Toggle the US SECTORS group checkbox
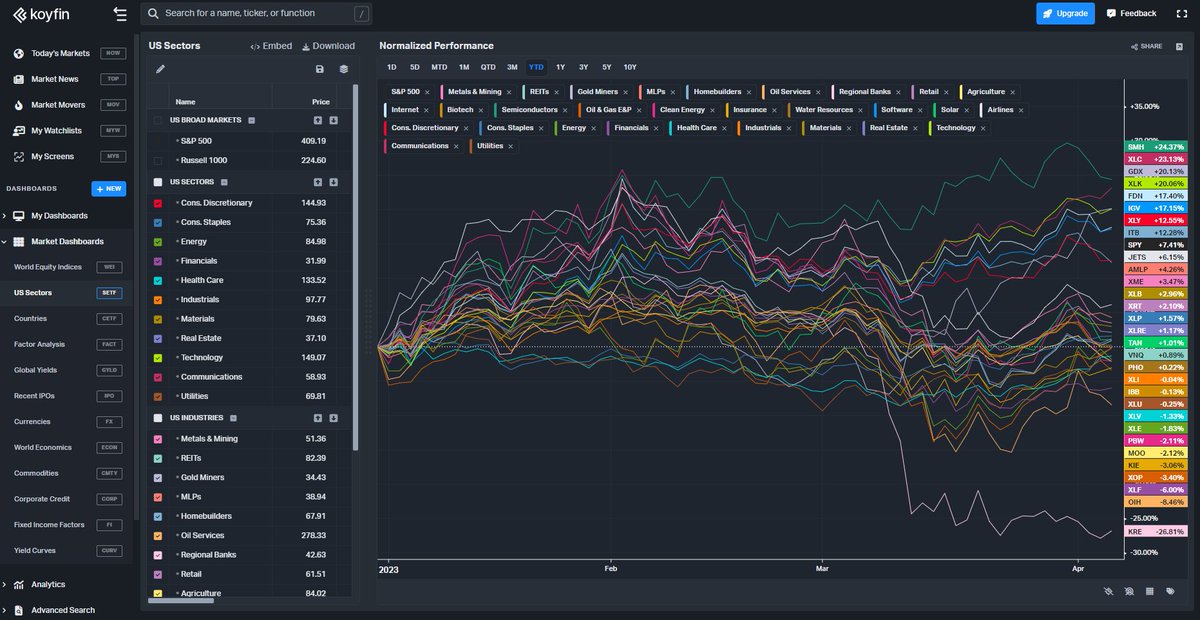This screenshot has height=620, width=1200. (x=158, y=182)
